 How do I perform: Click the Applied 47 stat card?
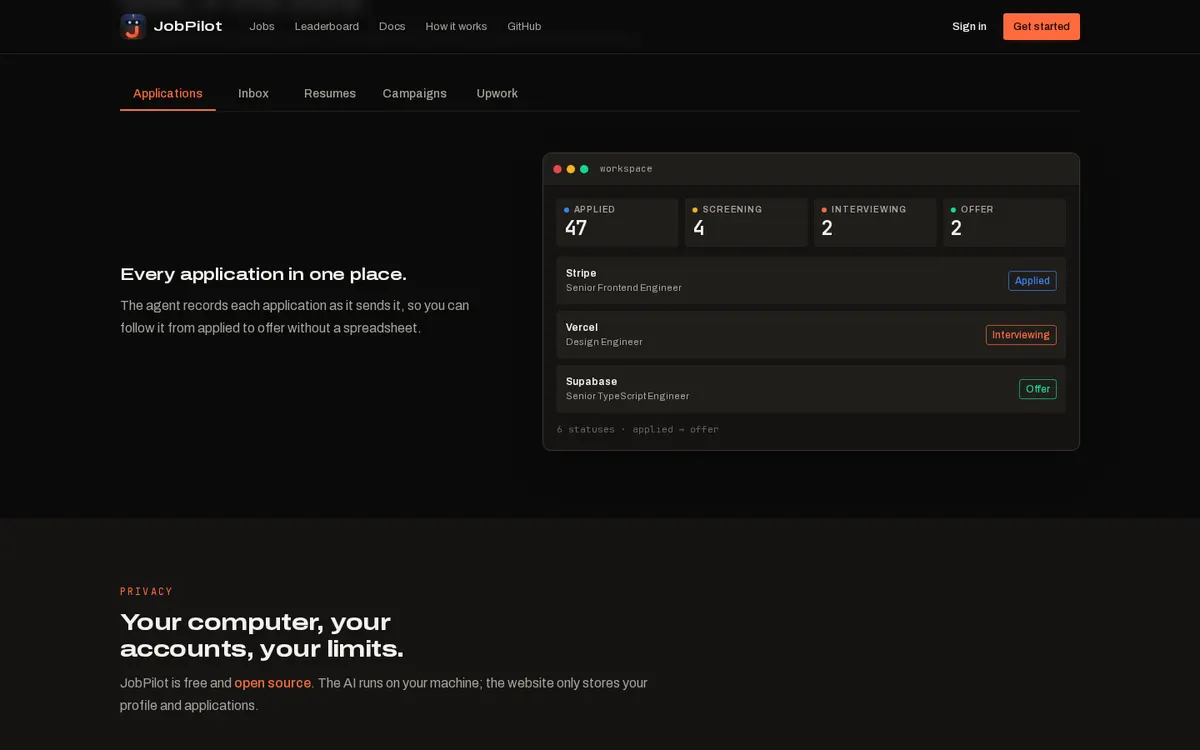pyautogui.click(x=617, y=222)
